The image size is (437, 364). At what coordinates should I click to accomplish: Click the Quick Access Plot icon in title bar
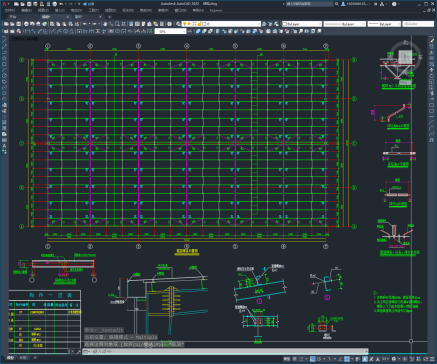tap(55, 4)
